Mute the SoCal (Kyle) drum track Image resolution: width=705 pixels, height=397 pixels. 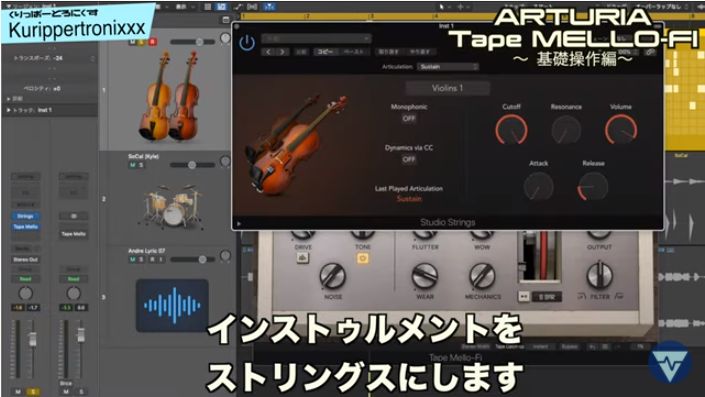click(x=133, y=165)
